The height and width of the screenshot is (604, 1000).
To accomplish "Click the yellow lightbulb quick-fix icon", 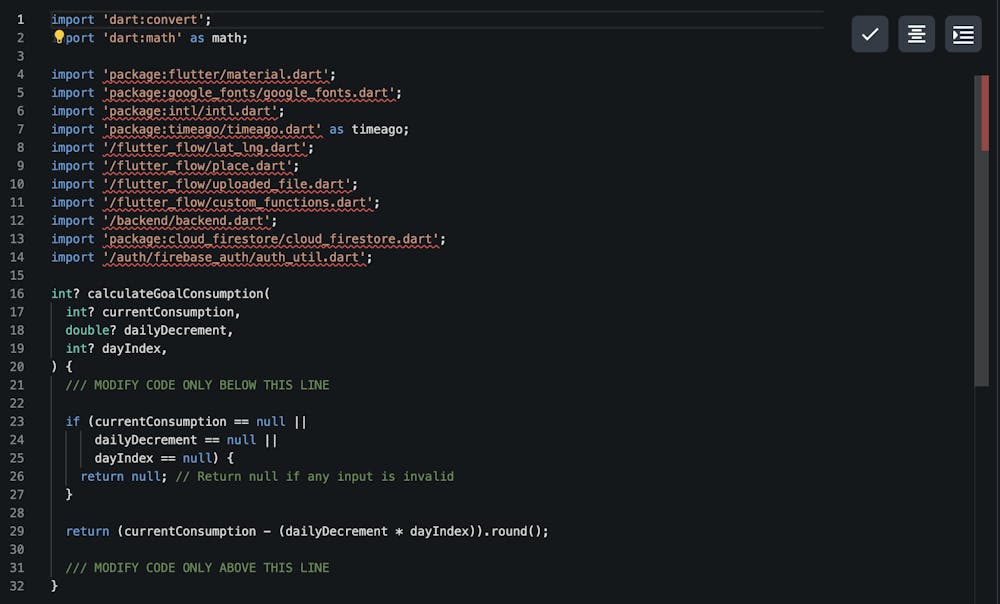I will [x=59, y=37].
